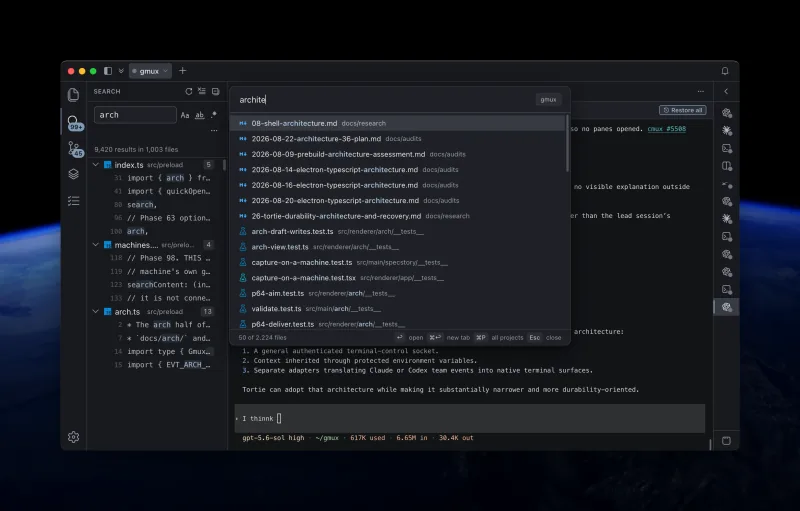Open p64-aim.test.ts result
This screenshot has height=511, width=800.
(x=398, y=293)
